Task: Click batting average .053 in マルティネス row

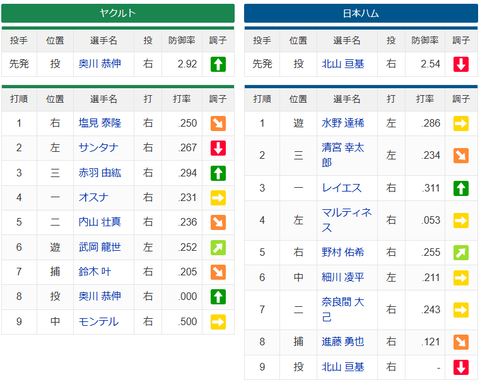Action: (x=431, y=220)
